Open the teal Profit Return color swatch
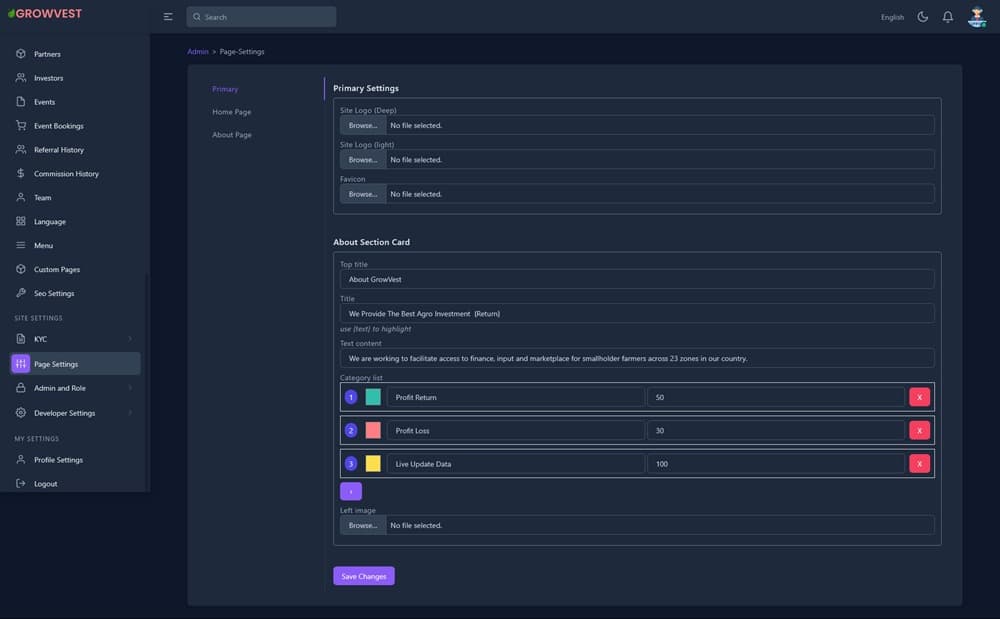This screenshot has height=619, width=1000. point(373,397)
